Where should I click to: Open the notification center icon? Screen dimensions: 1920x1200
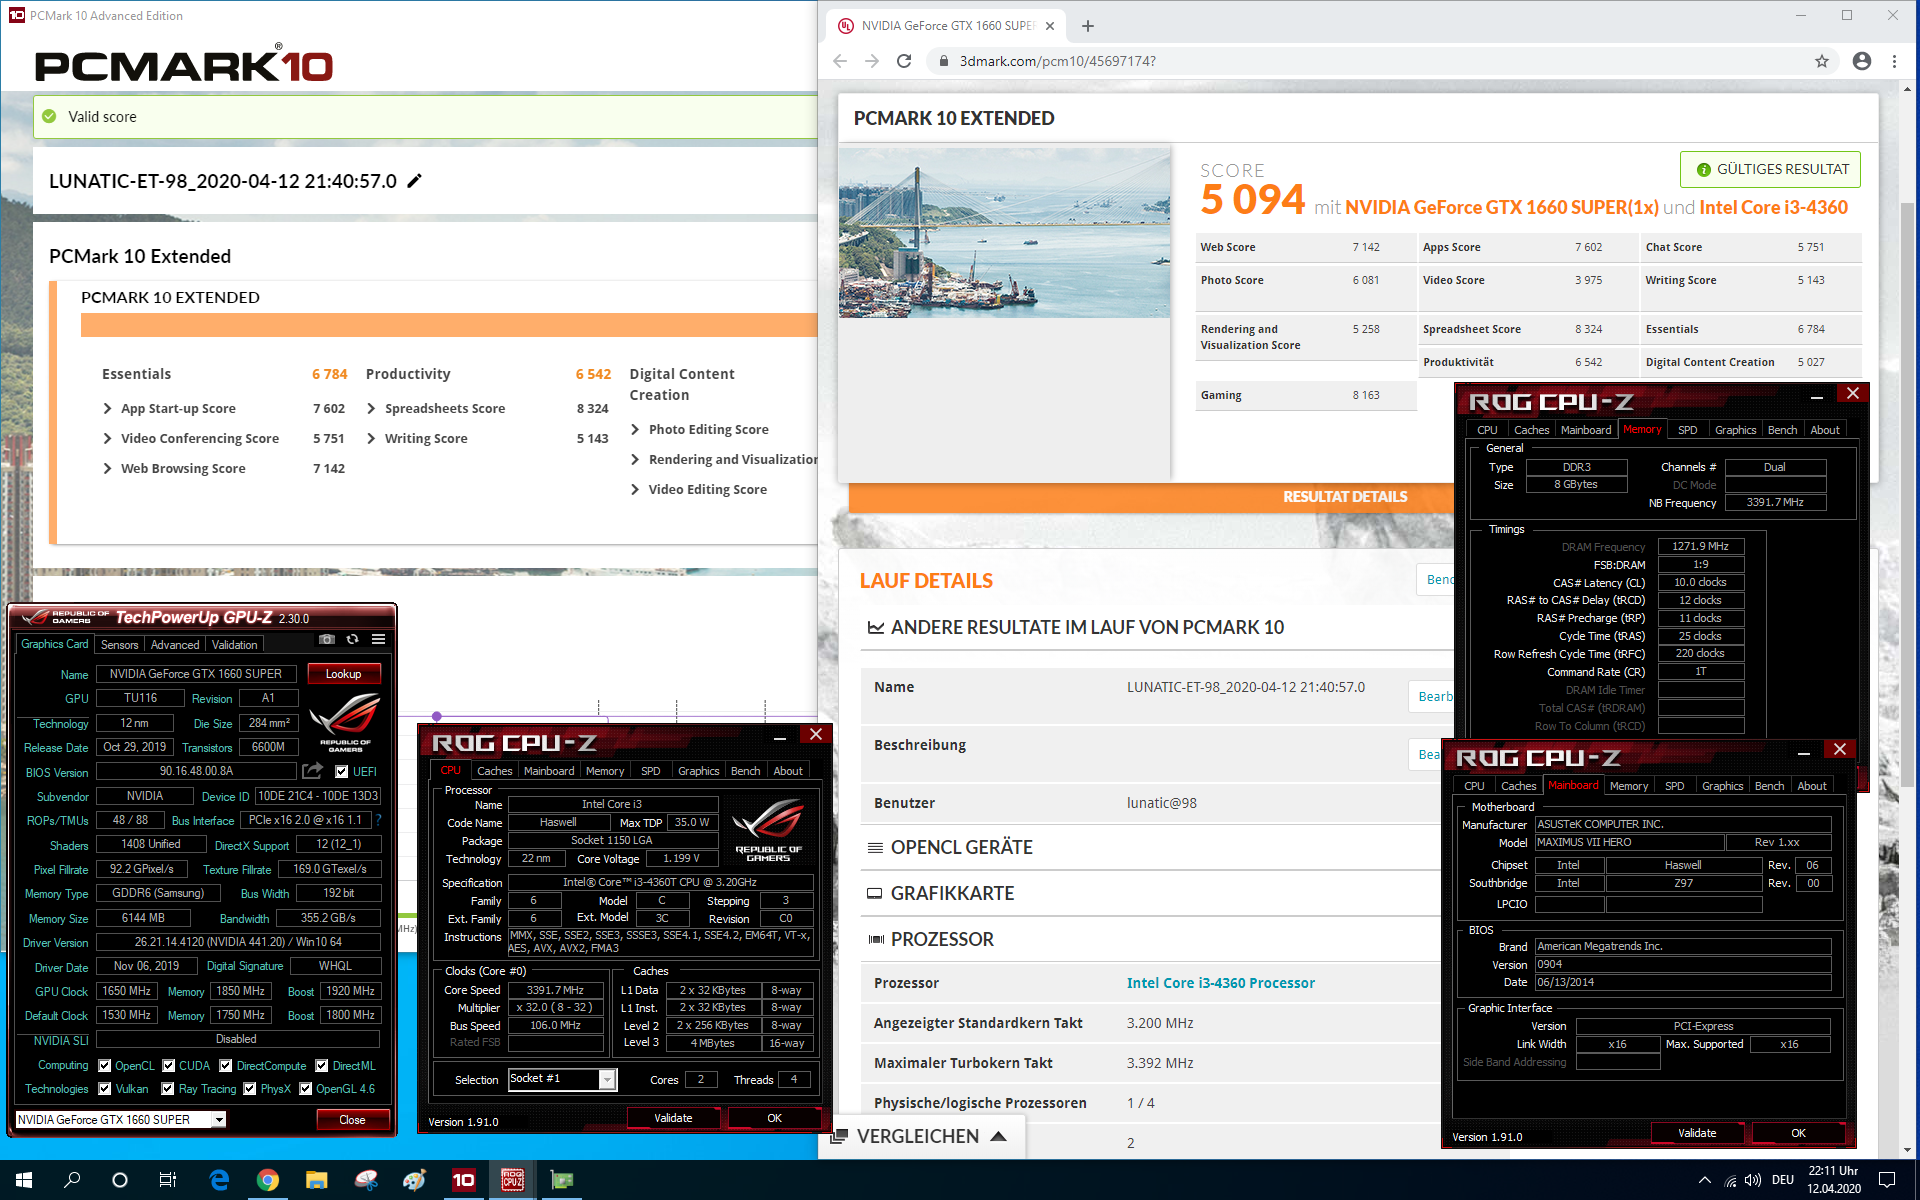point(1887,1180)
